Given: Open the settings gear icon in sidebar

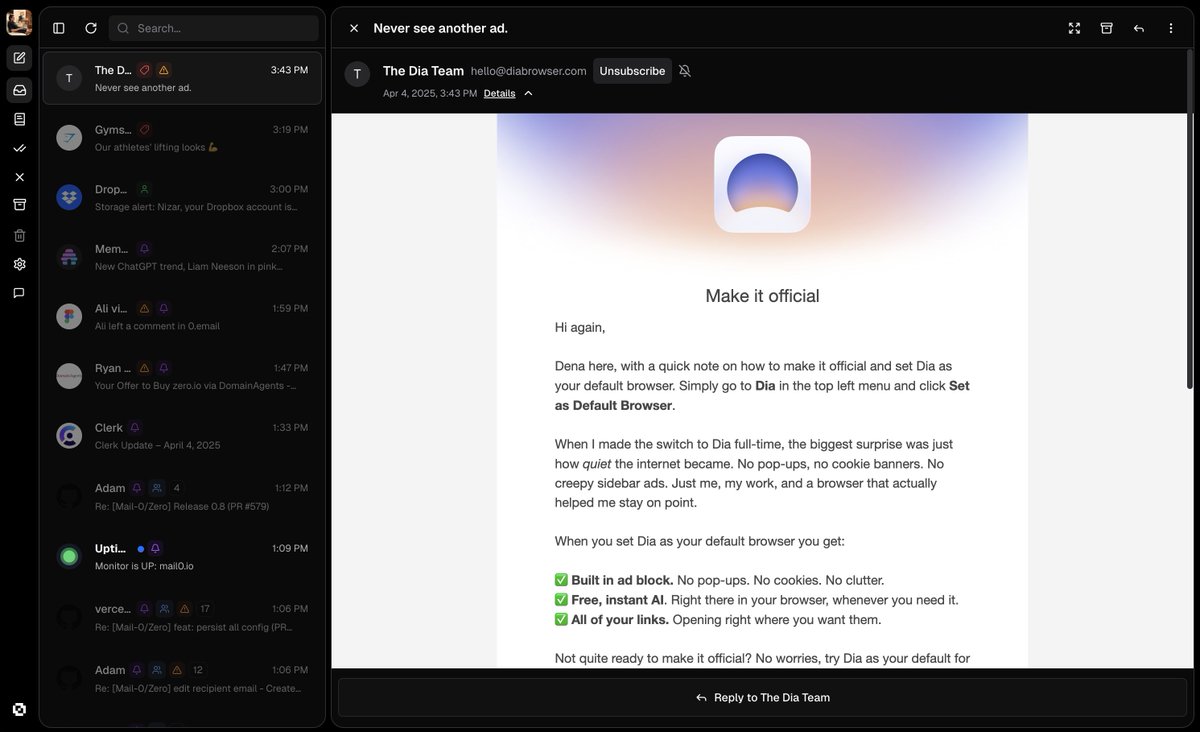Looking at the screenshot, I should 19,264.
